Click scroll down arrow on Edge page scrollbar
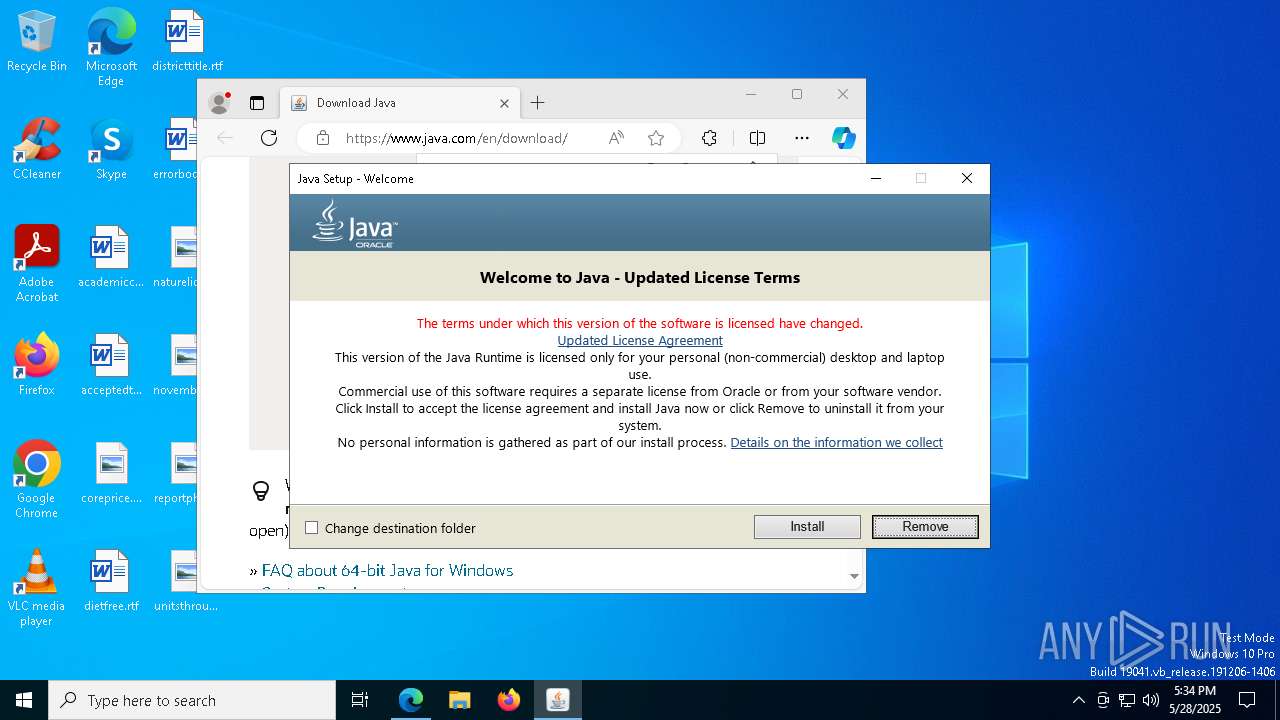The height and width of the screenshot is (720, 1280). point(854,576)
